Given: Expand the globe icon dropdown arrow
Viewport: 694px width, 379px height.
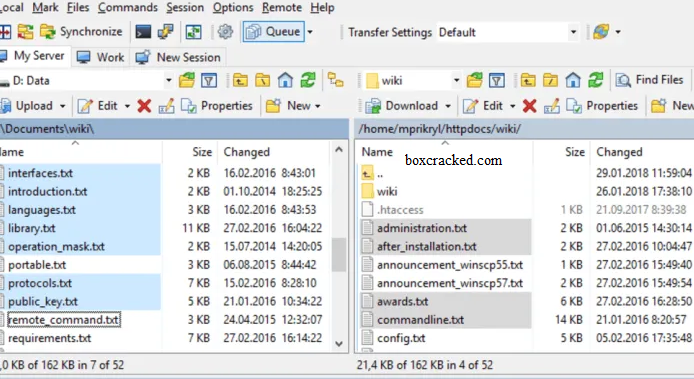Looking at the screenshot, I should click(618, 32).
